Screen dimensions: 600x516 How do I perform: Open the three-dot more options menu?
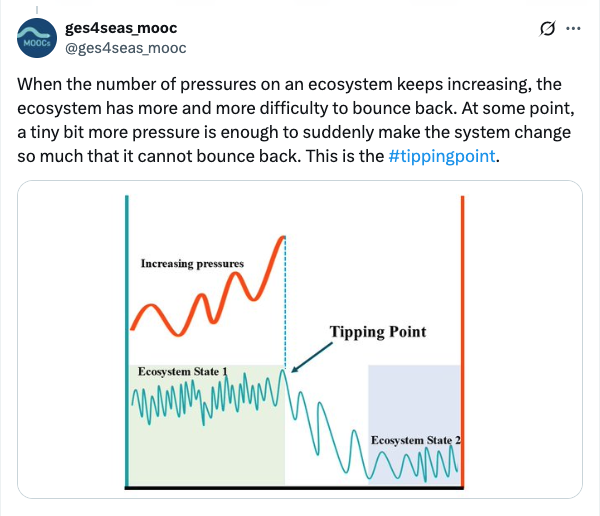coord(573,29)
